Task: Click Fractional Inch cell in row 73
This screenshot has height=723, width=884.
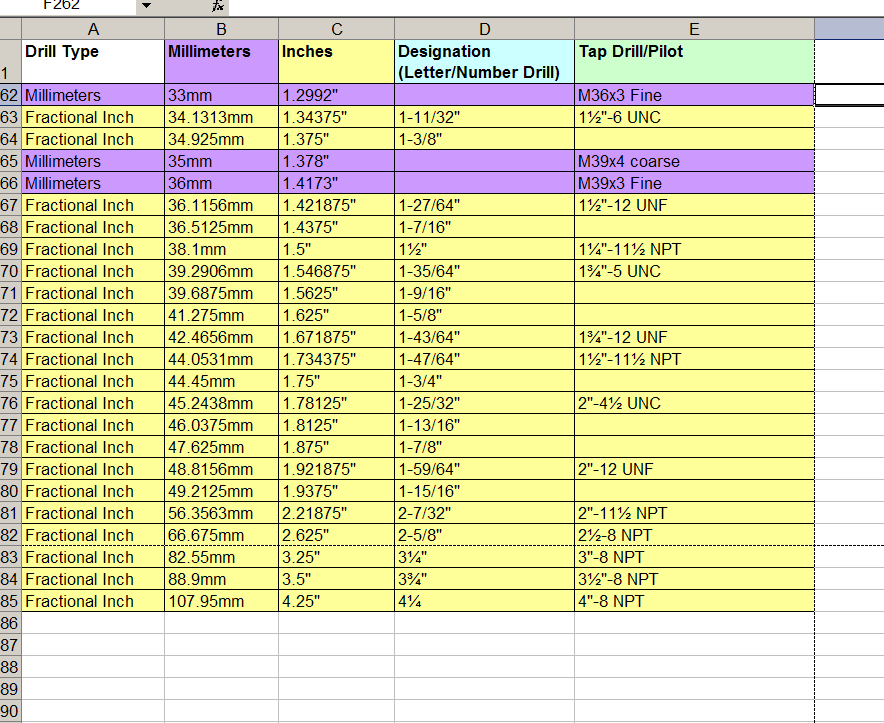Action: (x=93, y=337)
